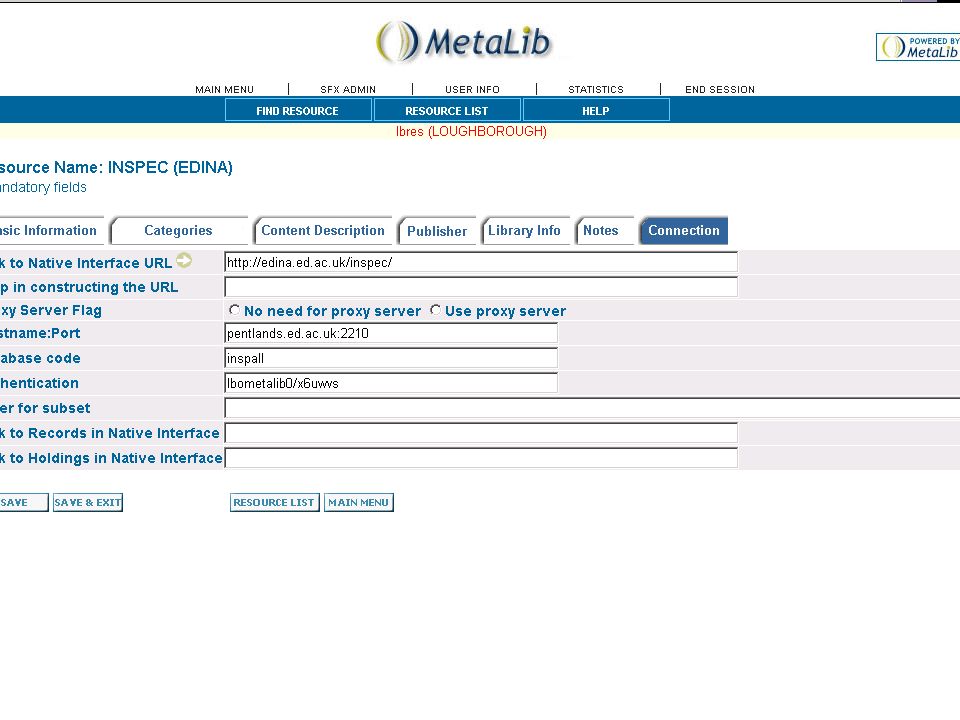This screenshot has width=960, height=720.
Task: Click the Hostname:Port field with pentlands.ed.ac.uk:2210
Action: coord(391,333)
